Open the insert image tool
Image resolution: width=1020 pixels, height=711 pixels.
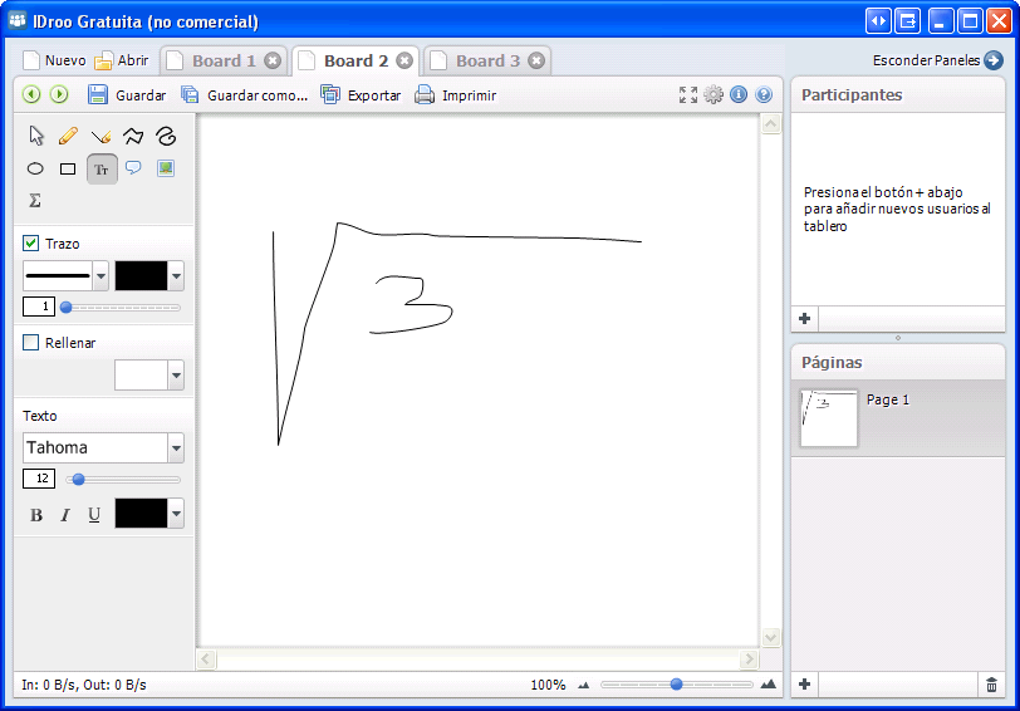click(x=166, y=168)
